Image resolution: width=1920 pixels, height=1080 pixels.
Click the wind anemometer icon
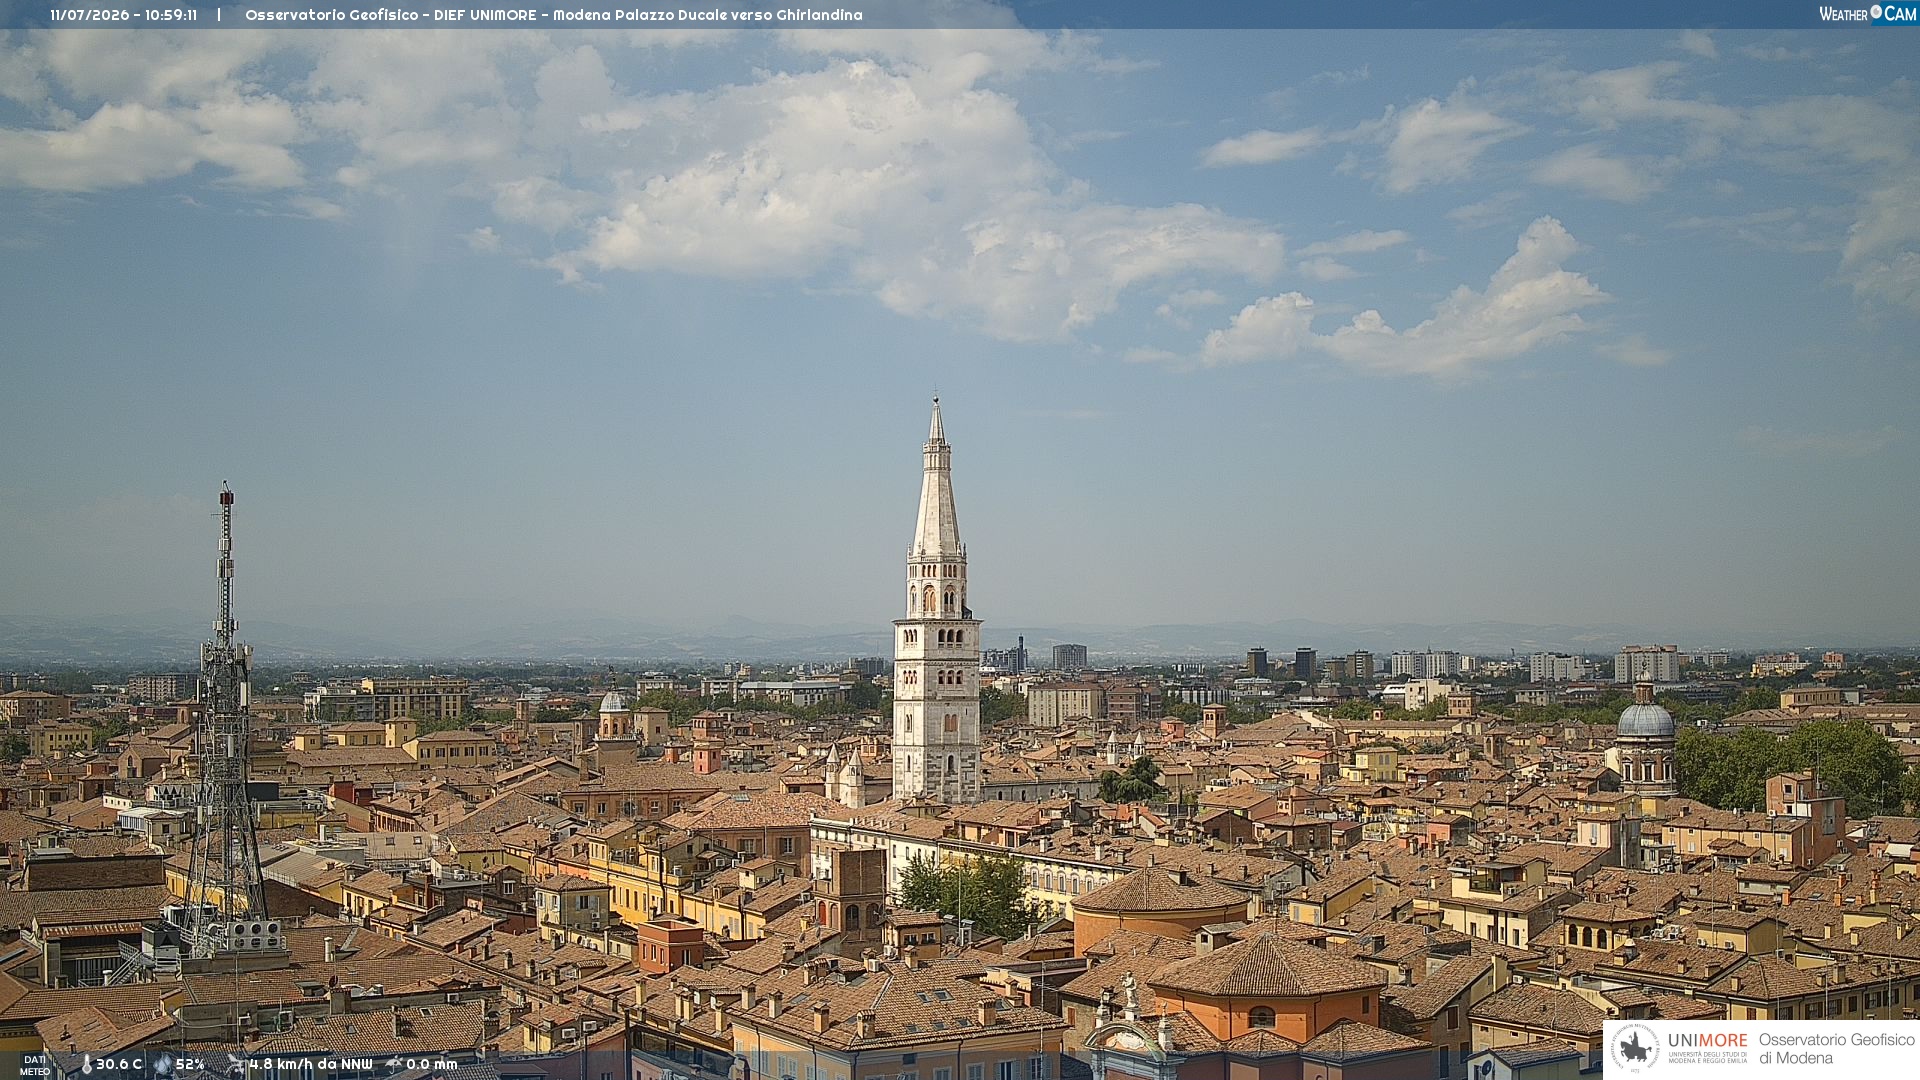point(236,1065)
